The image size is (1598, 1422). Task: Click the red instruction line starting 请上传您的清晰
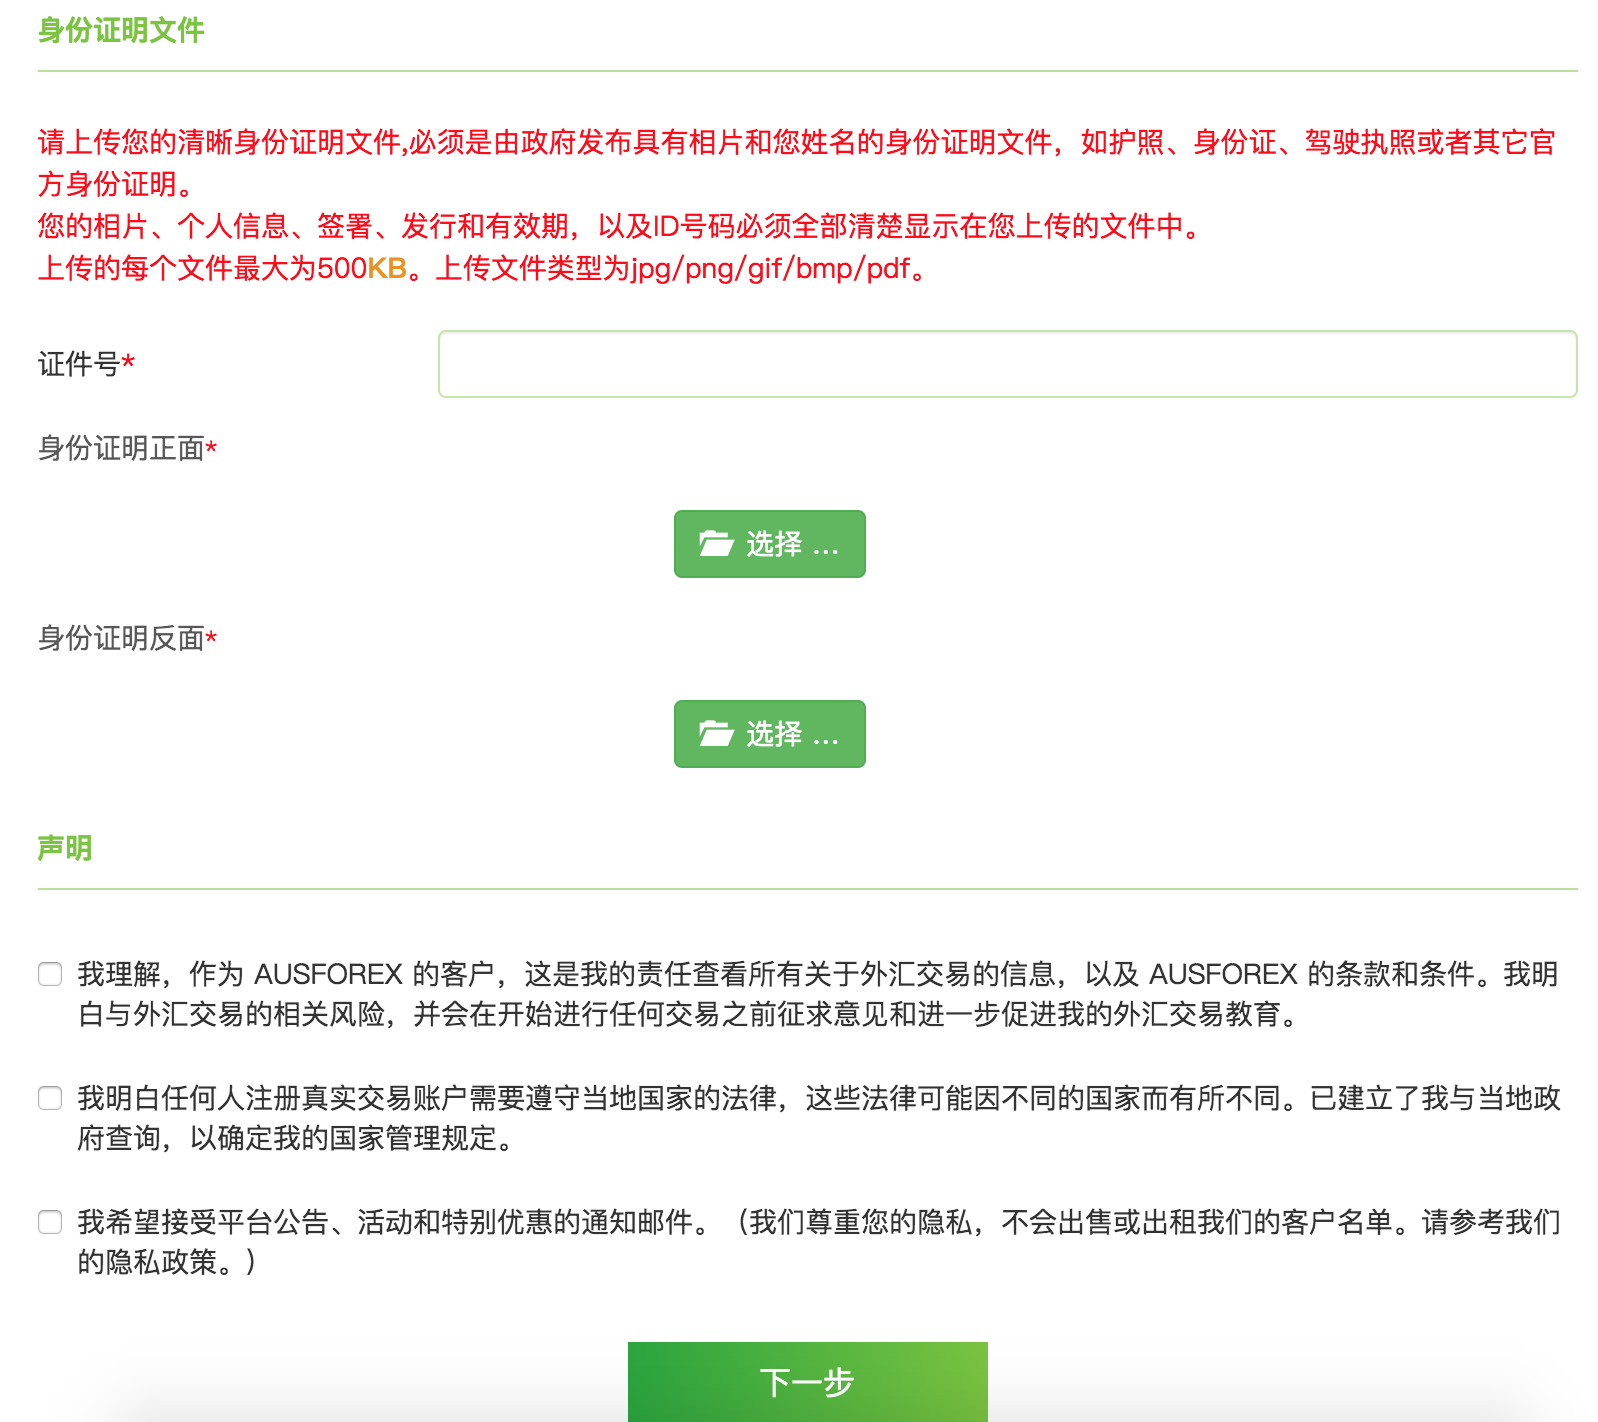[796, 143]
